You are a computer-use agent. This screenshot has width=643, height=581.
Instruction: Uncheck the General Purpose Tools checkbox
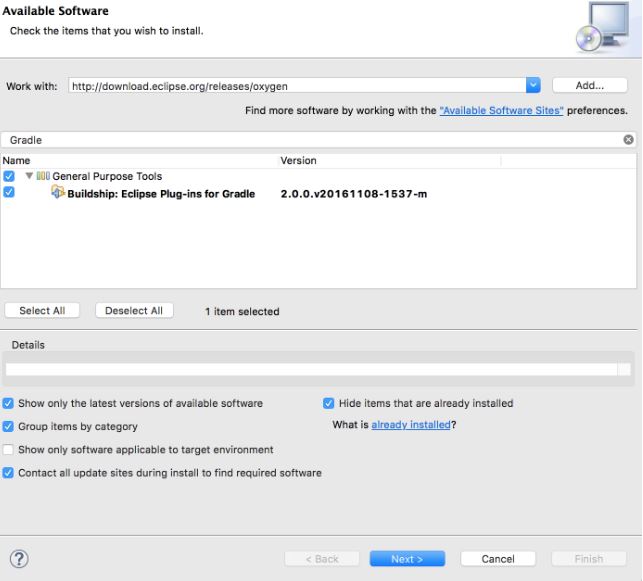[9, 176]
